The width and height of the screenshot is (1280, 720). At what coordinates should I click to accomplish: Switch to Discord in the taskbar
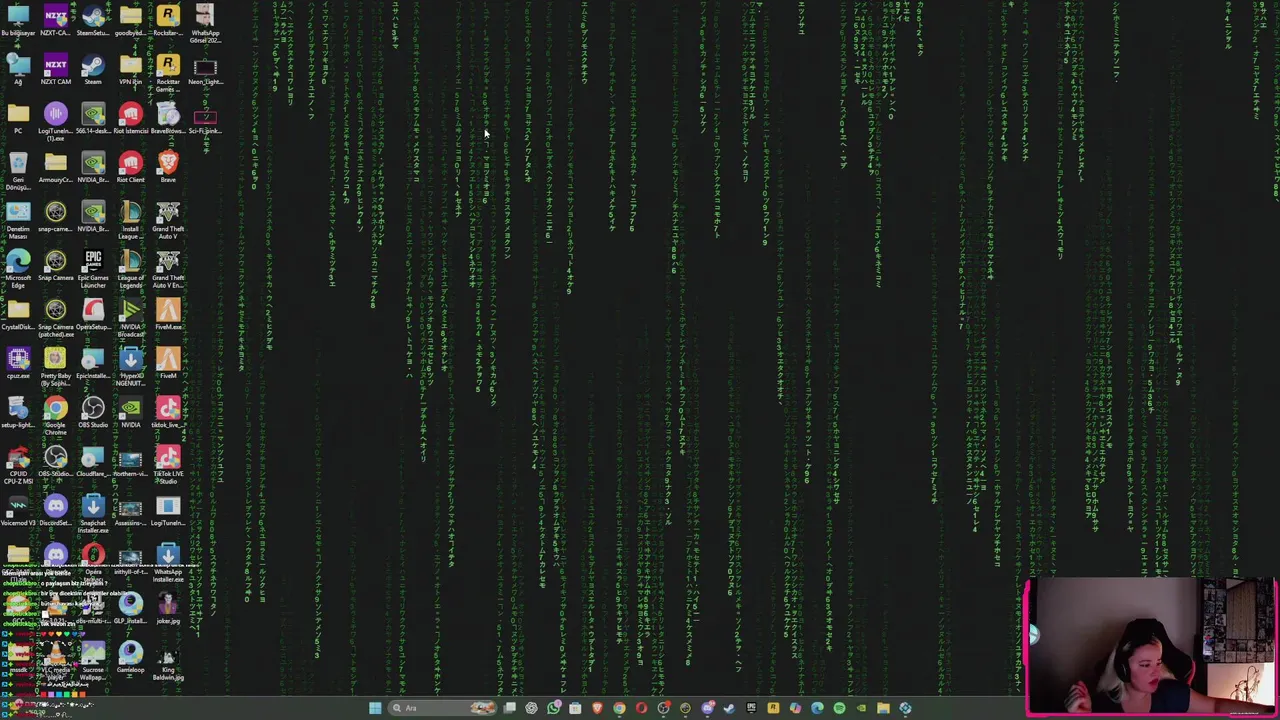tap(708, 708)
